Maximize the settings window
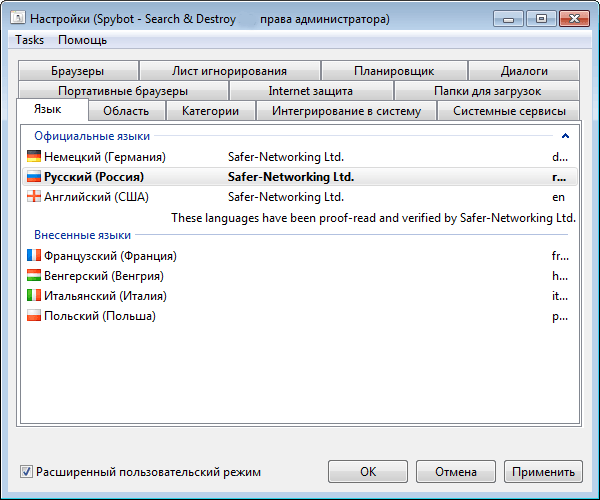This screenshot has width=600, height=500. pyautogui.click(x=541, y=19)
